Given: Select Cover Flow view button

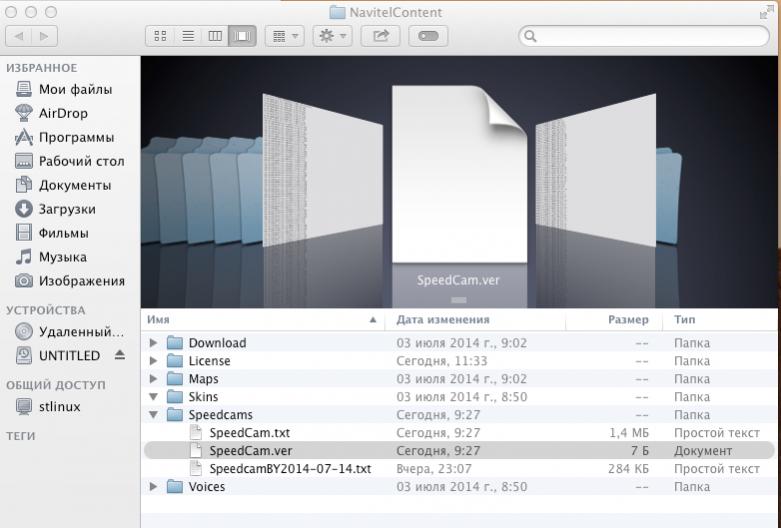Looking at the screenshot, I should point(241,36).
